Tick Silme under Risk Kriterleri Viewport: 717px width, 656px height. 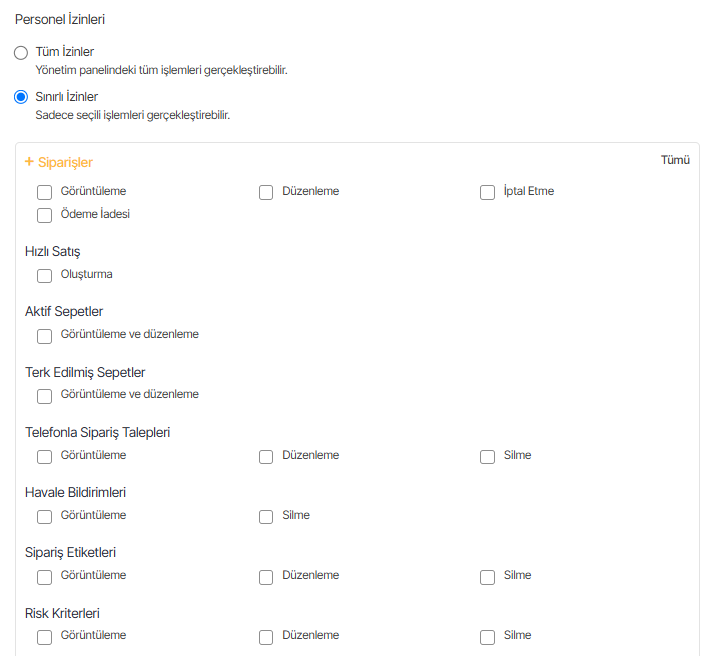[487, 637]
